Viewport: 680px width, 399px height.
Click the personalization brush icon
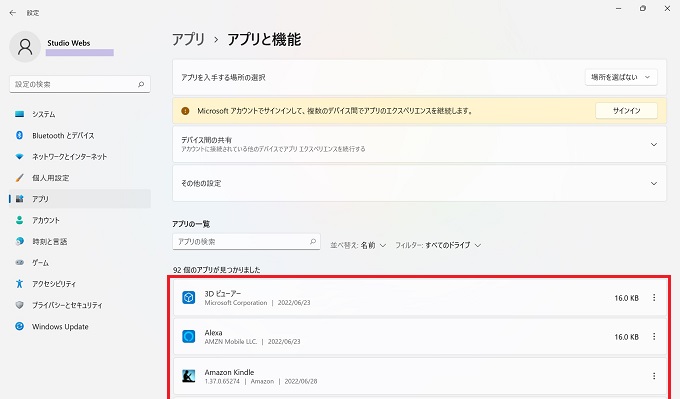[x=20, y=178]
